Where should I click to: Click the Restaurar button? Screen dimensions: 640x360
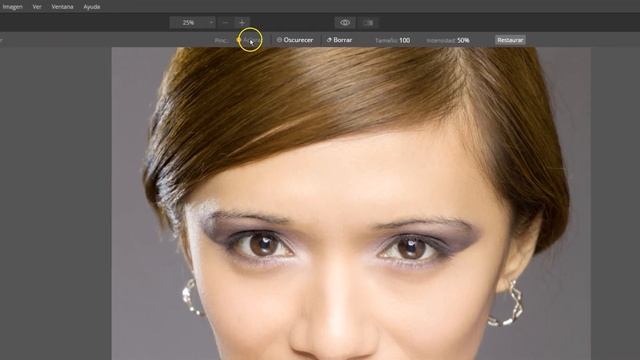pyautogui.click(x=510, y=40)
